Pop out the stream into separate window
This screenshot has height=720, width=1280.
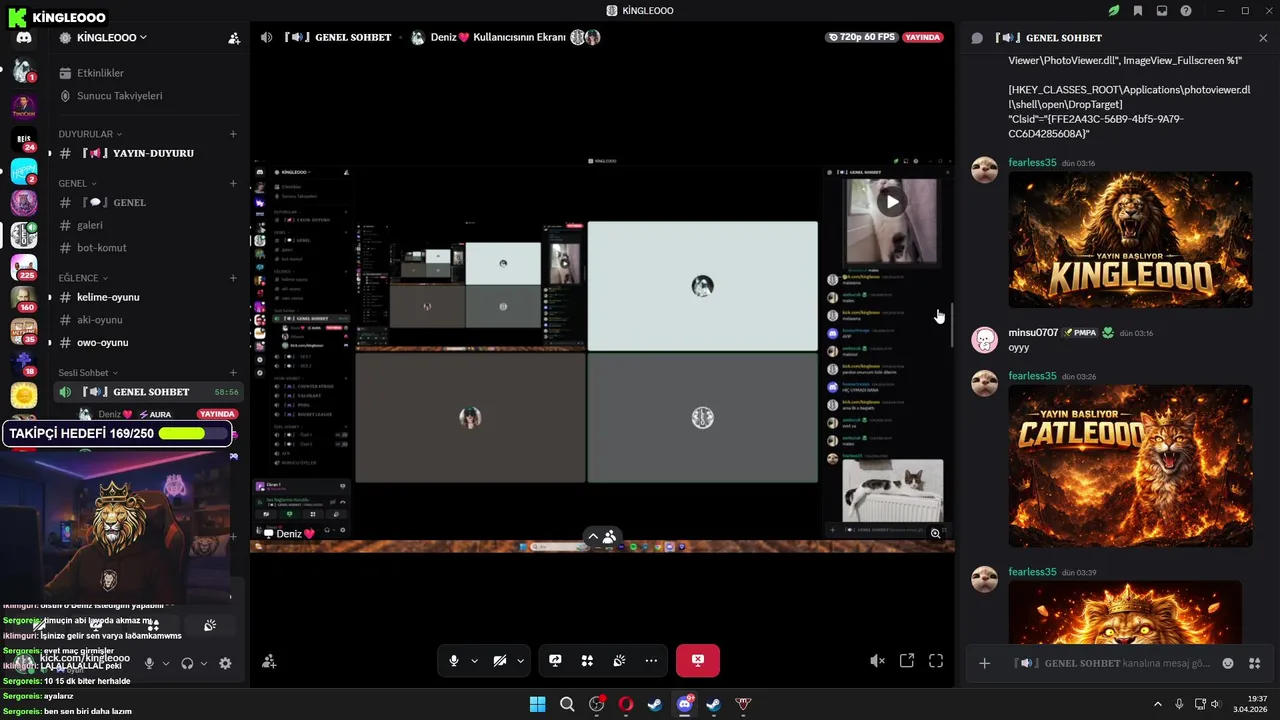coord(907,661)
